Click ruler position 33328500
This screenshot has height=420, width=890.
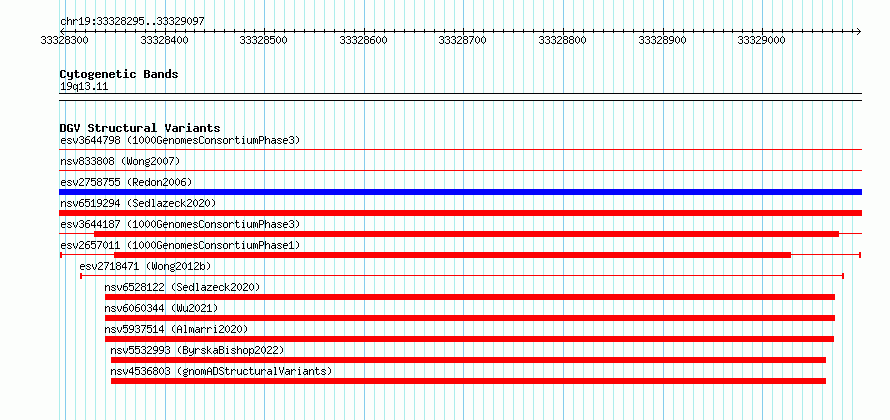(263, 40)
